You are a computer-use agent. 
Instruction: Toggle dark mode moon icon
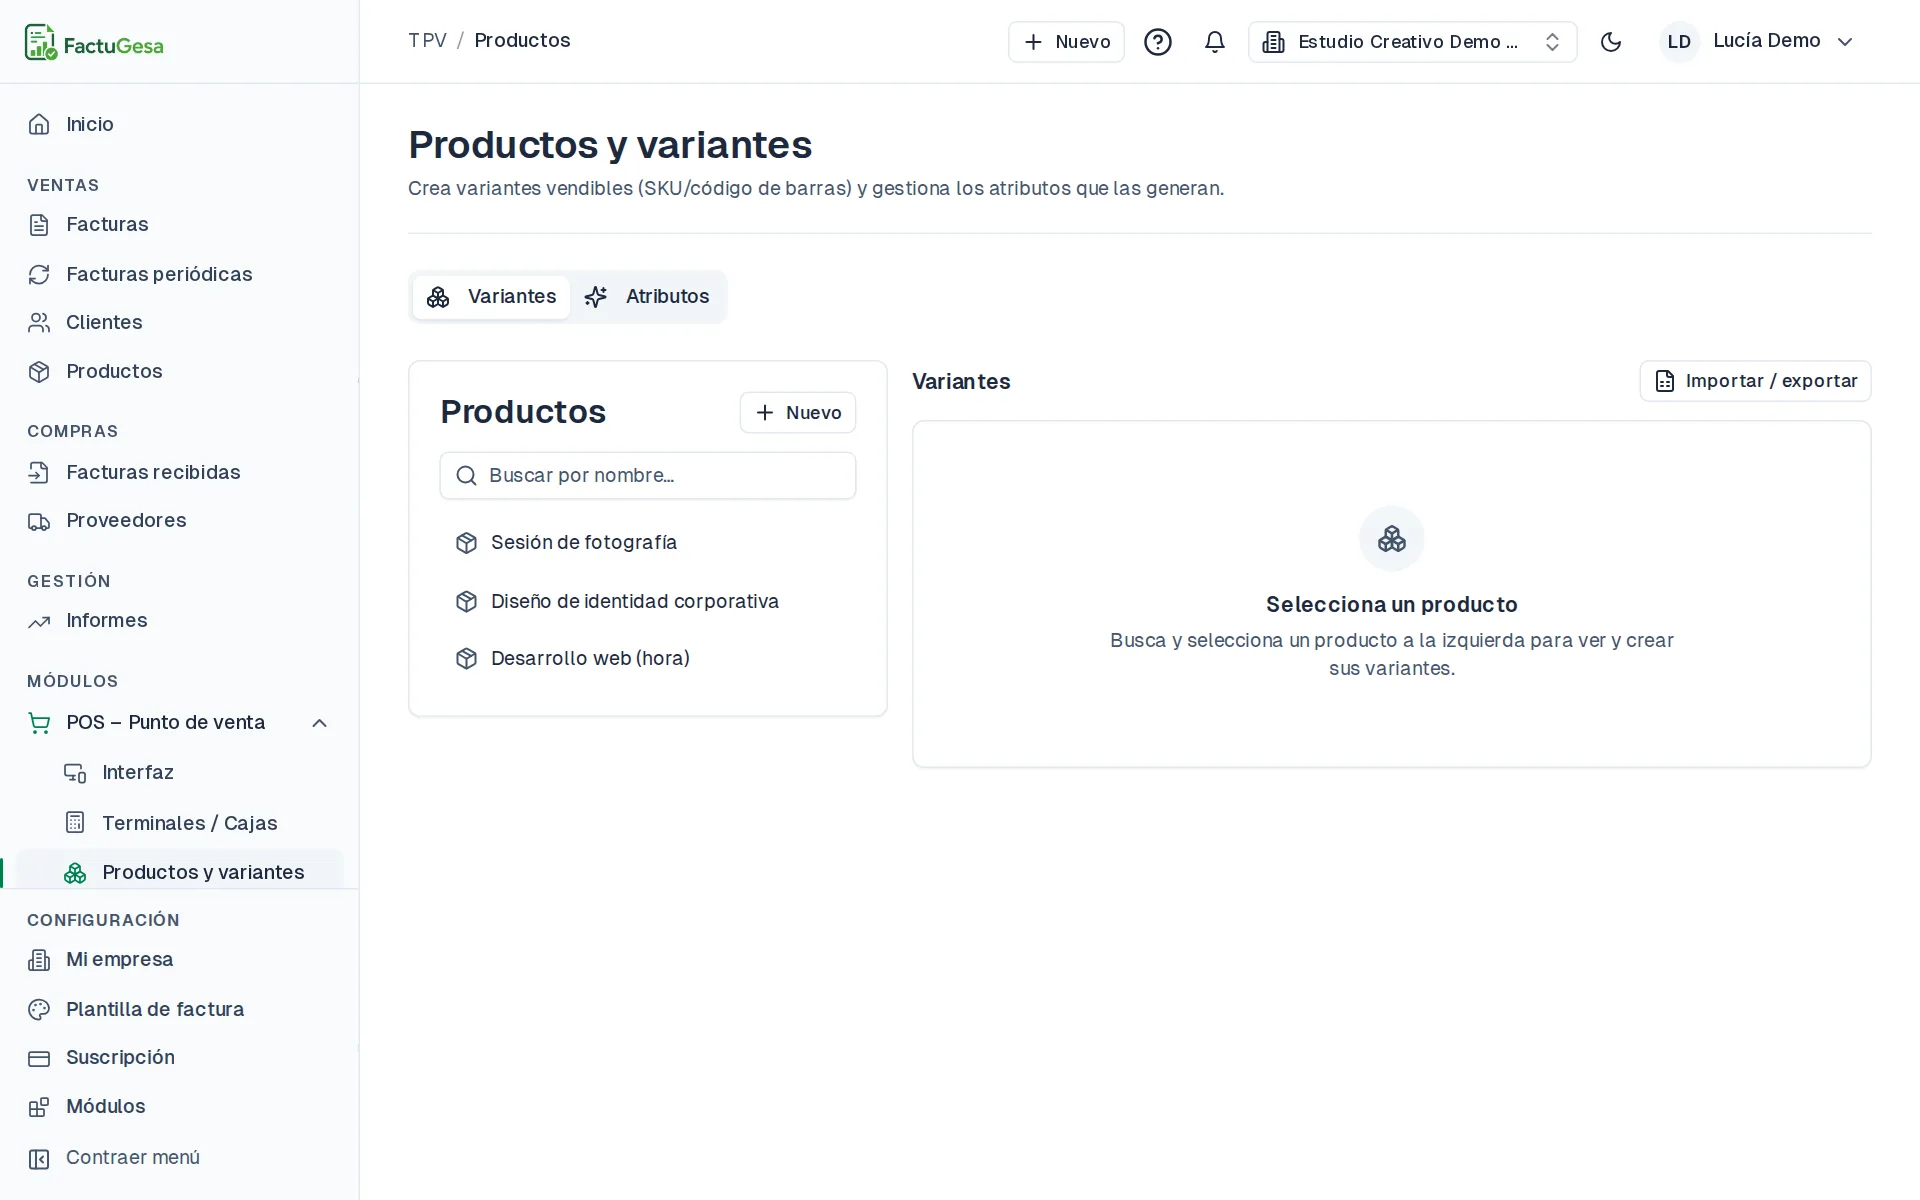pos(1610,42)
